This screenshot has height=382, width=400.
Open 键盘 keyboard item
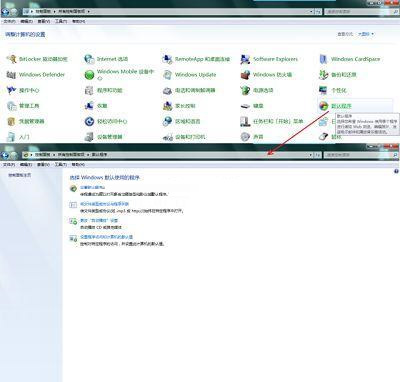coord(252,106)
